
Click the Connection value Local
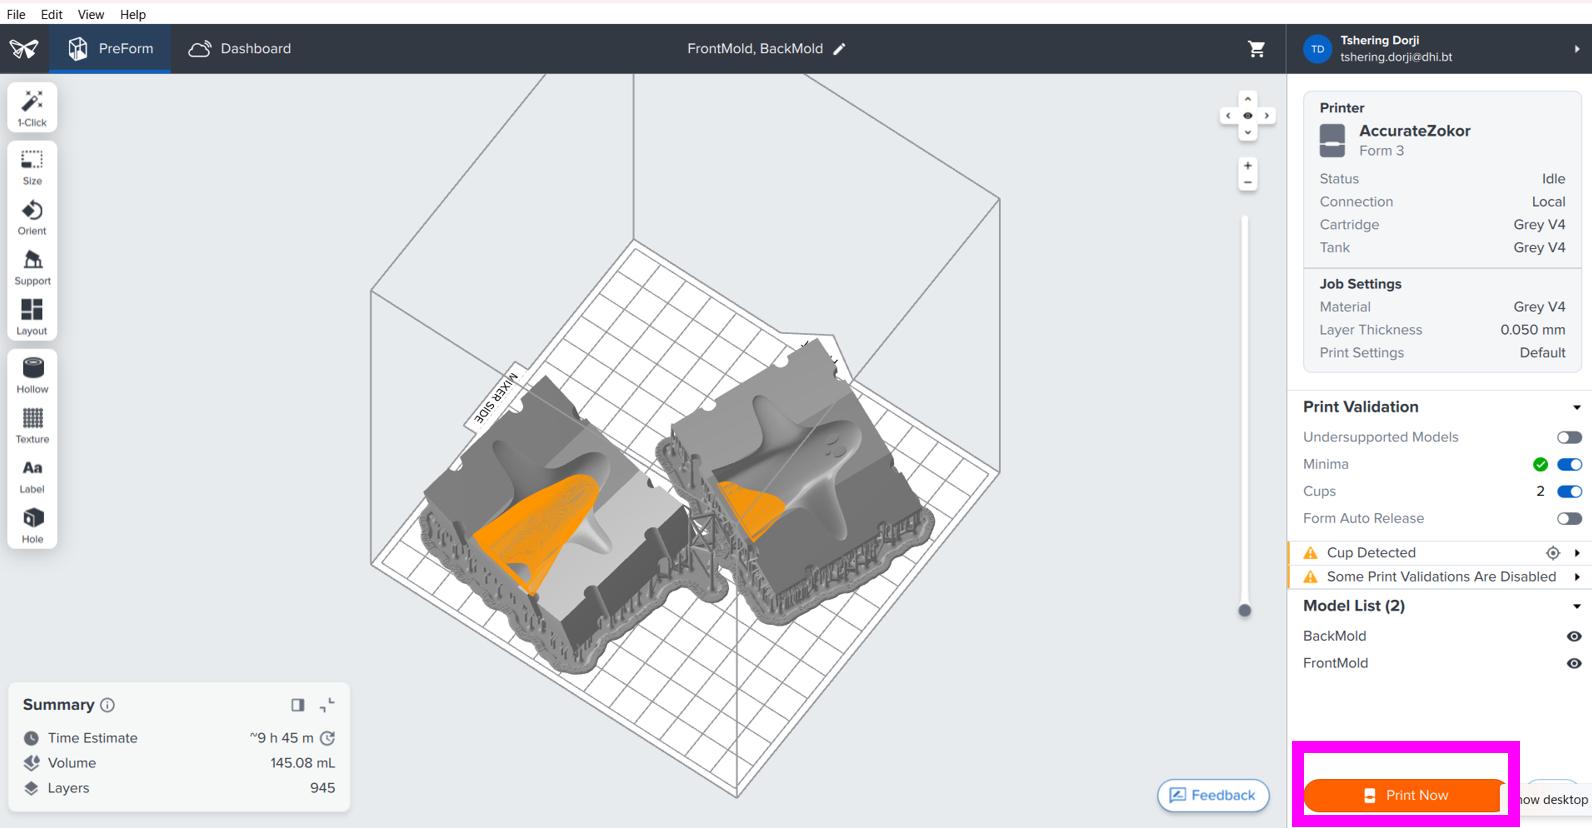tap(1548, 202)
